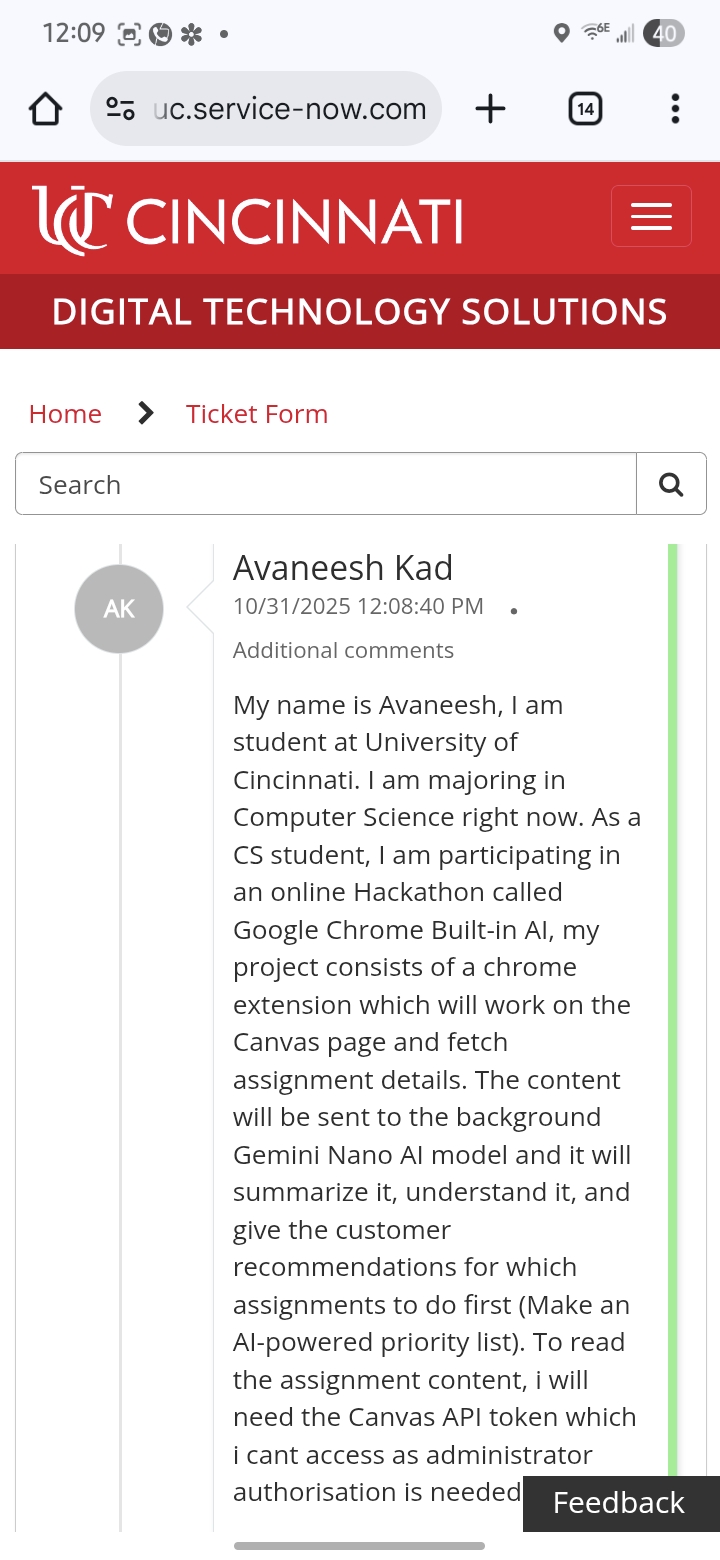
Task: Tap the browser home icon
Action: [x=46, y=109]
